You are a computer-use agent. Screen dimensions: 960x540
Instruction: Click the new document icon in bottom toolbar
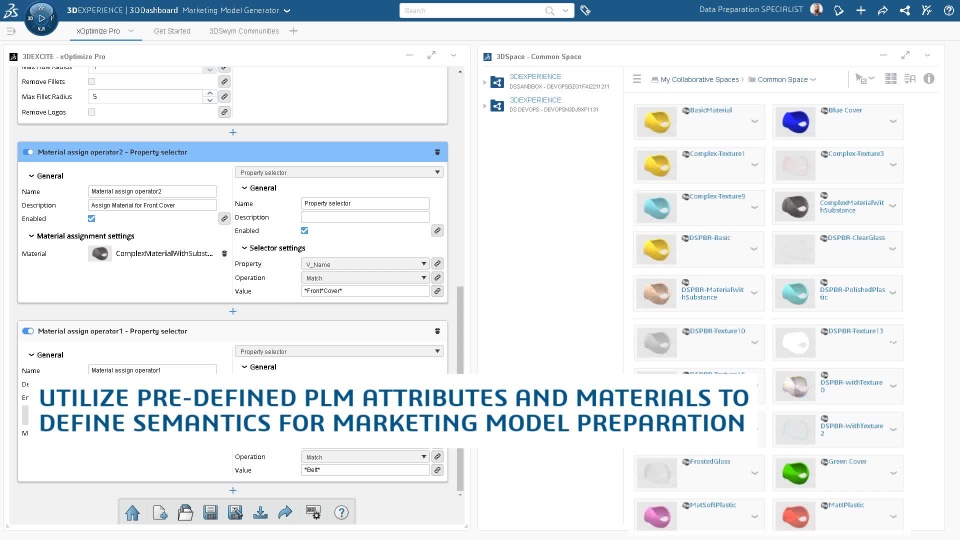click(x=160, y=512)
